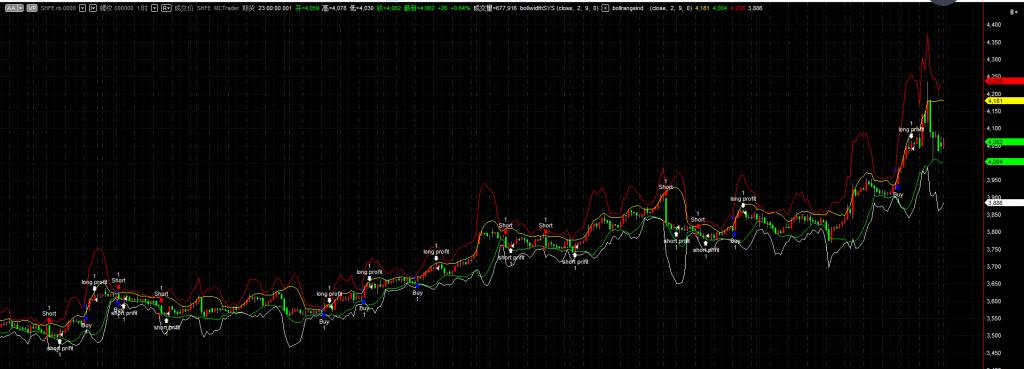Image resolution: width=1024 pixels, height=369 pixels.
Task: Select green 4,062 last price marker
Action: 1004,142
